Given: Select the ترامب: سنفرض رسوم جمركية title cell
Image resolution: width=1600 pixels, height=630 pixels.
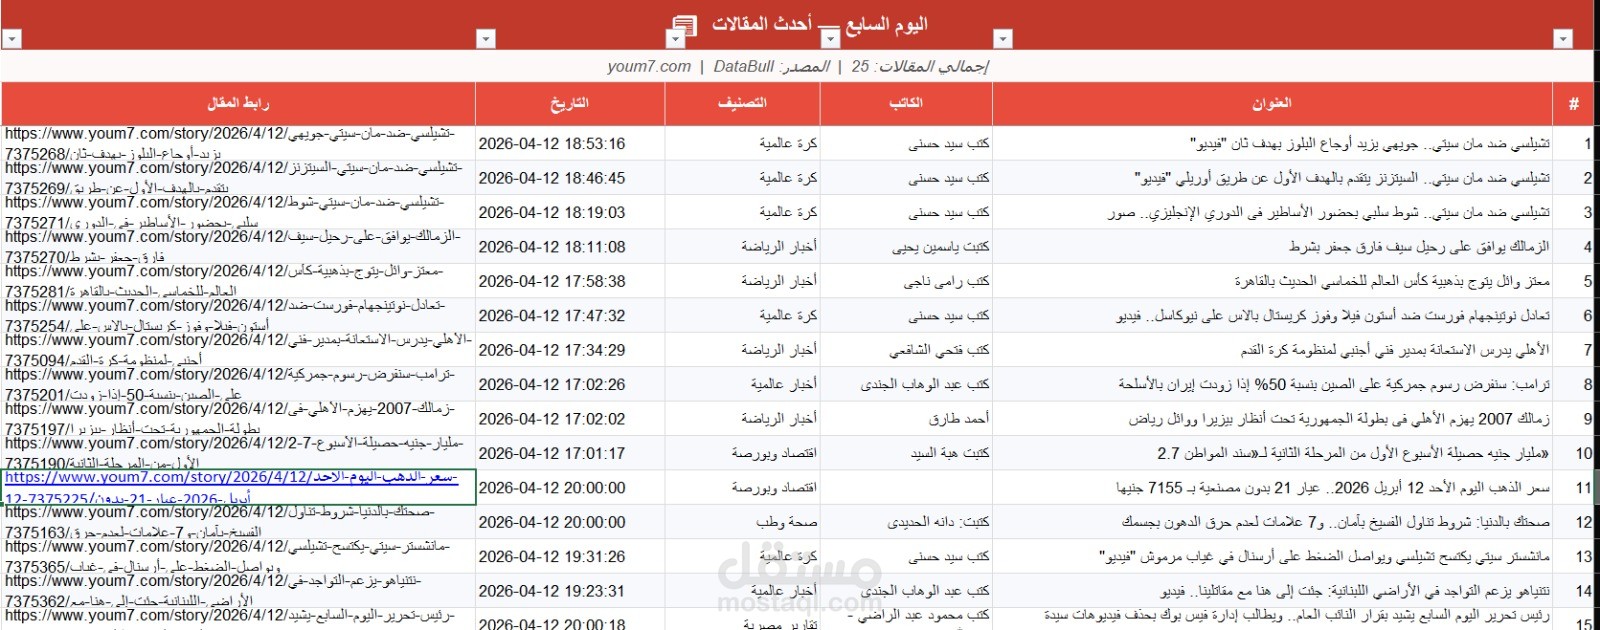Looking at the screenshot, I should click(1272, 384).
